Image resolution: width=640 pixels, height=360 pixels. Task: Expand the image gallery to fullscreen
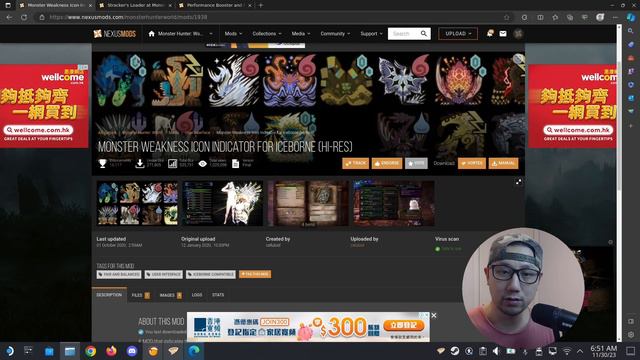[x=518, y=182]
